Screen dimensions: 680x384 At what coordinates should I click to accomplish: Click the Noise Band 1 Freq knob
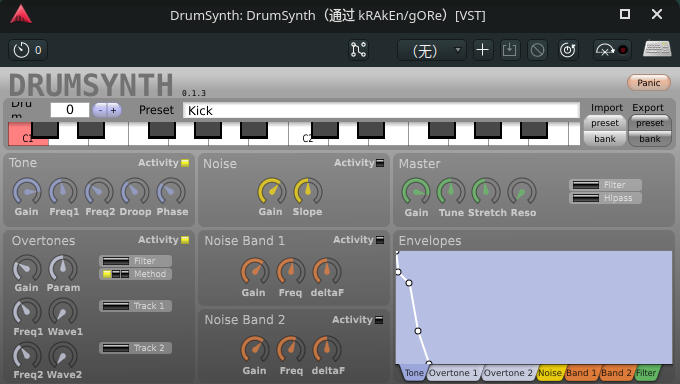point(291,272)
